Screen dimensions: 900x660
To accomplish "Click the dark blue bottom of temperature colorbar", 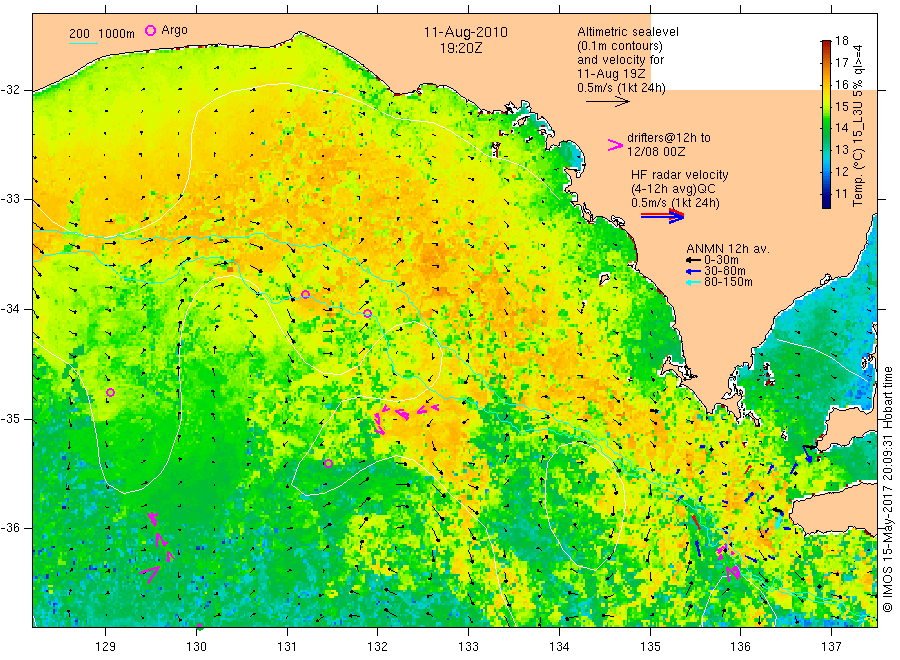I will point(826,202).
